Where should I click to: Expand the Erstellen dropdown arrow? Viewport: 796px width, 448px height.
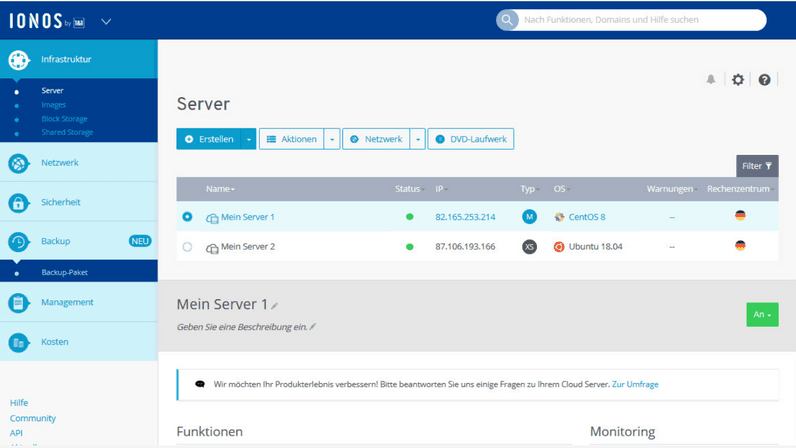click(249, 140)
